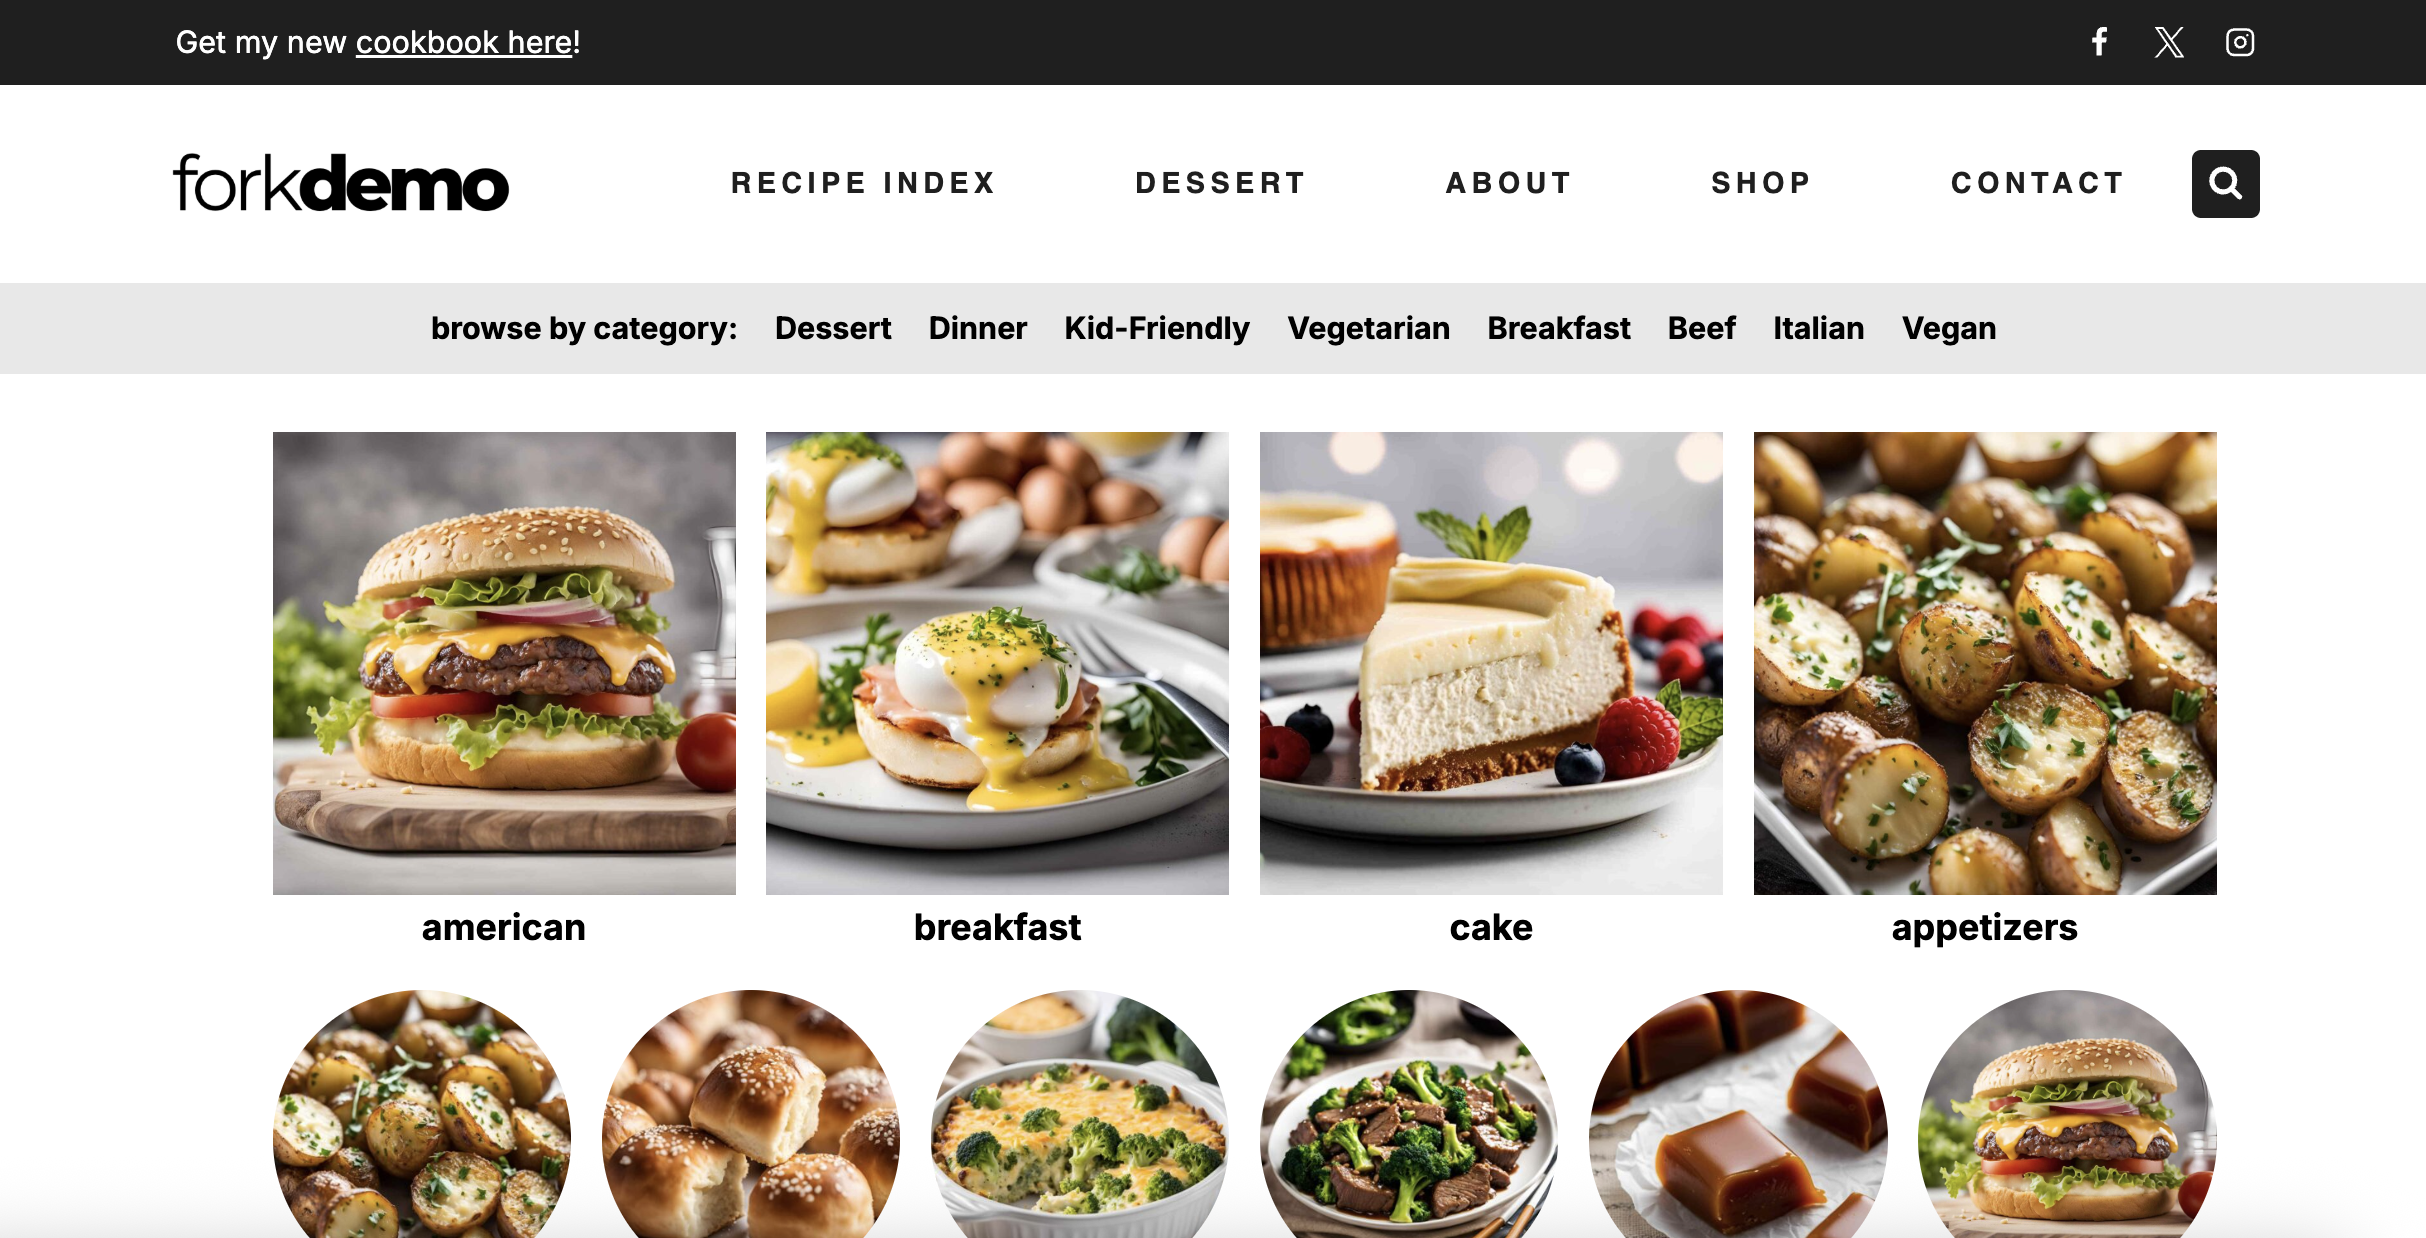This screenshot has height=1238, width=2426.
Task: Follow the 'cookbook here' link
Action: (464, 42)
